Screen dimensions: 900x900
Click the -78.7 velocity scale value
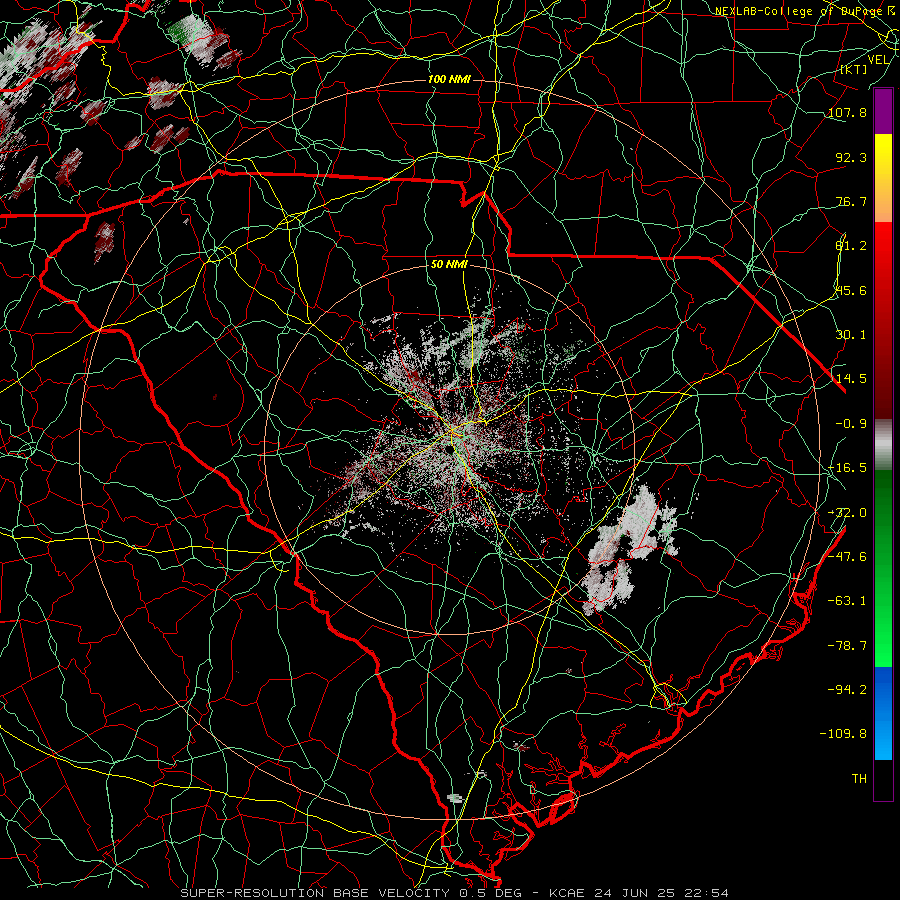tap(848, 646)
